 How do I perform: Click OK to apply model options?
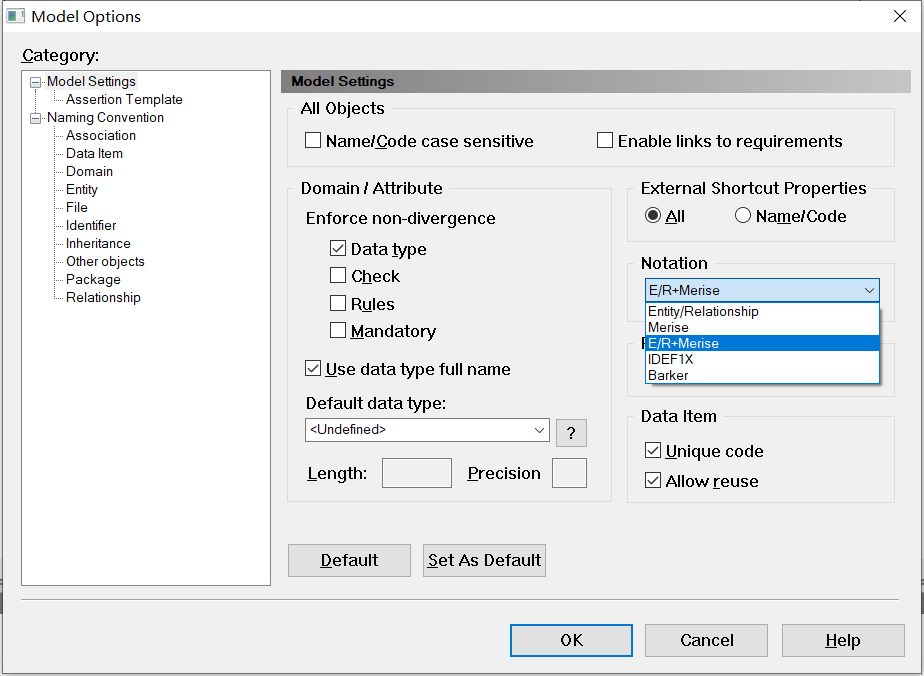pyautogui.click(x=571, y=640)
